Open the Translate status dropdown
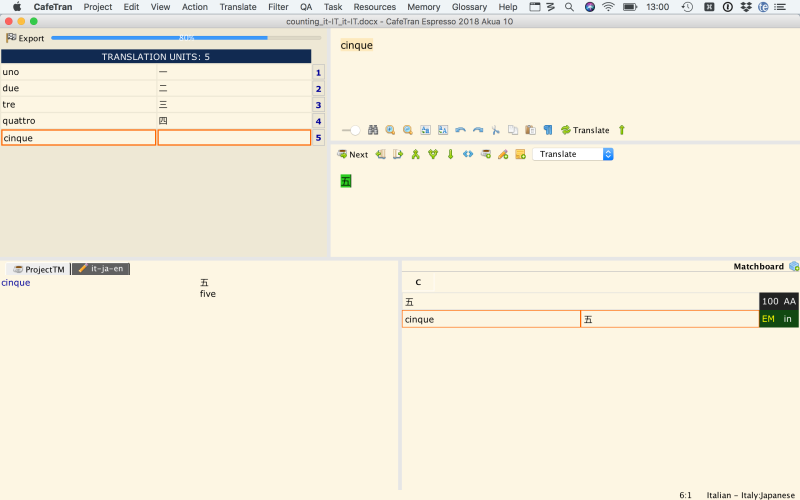Screen dimensions: 800x500 coord(573,154)
